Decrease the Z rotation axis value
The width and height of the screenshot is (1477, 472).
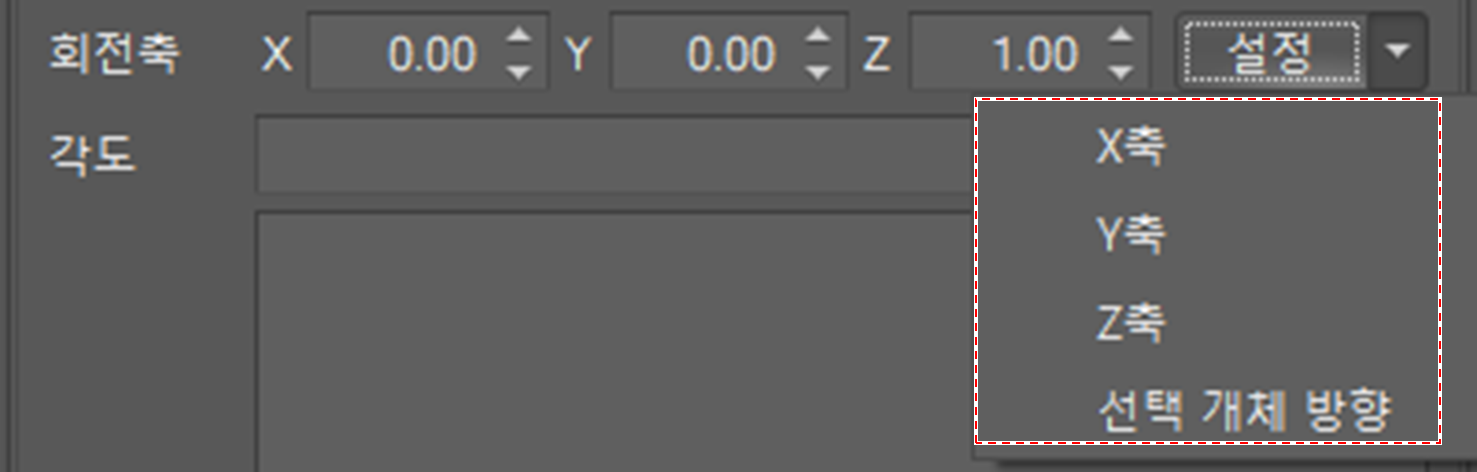(1121, 72)
